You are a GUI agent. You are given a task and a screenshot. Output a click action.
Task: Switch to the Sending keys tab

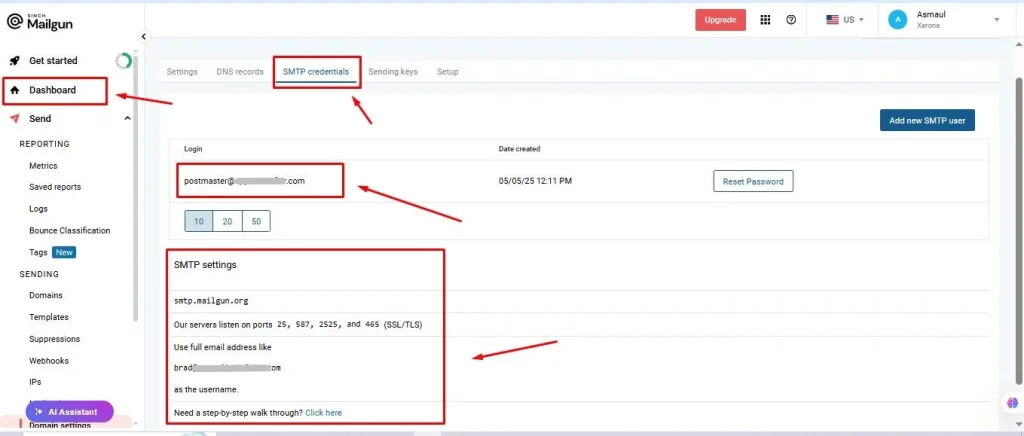pos(392,72)
